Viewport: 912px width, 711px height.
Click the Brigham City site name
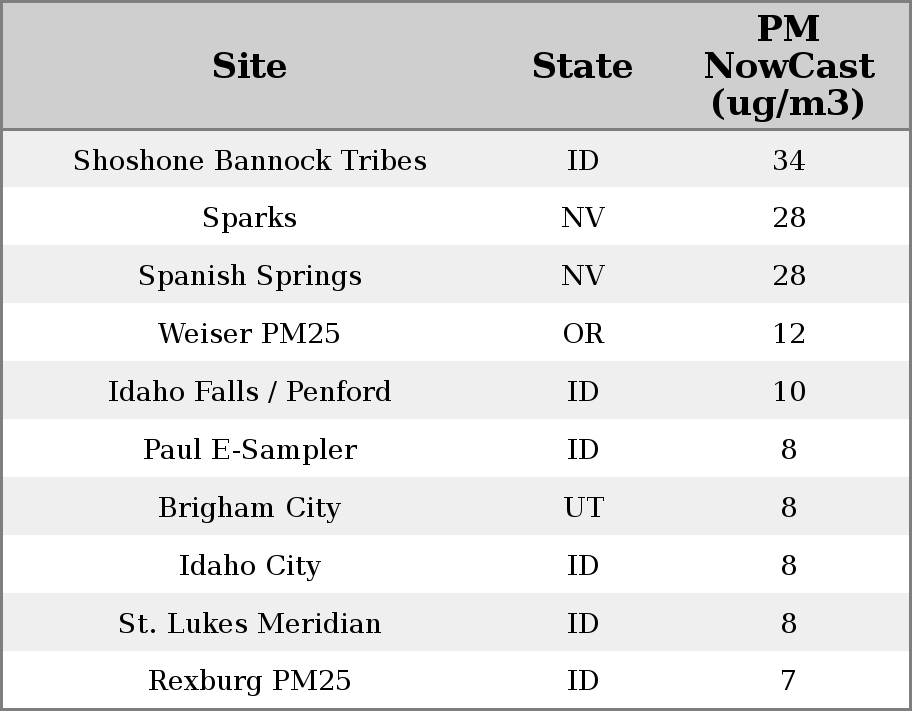[x=249, y=508]
